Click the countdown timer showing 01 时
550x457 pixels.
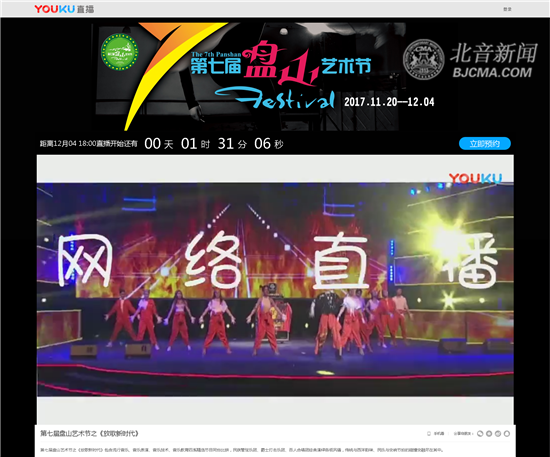[x=195, y=144]
